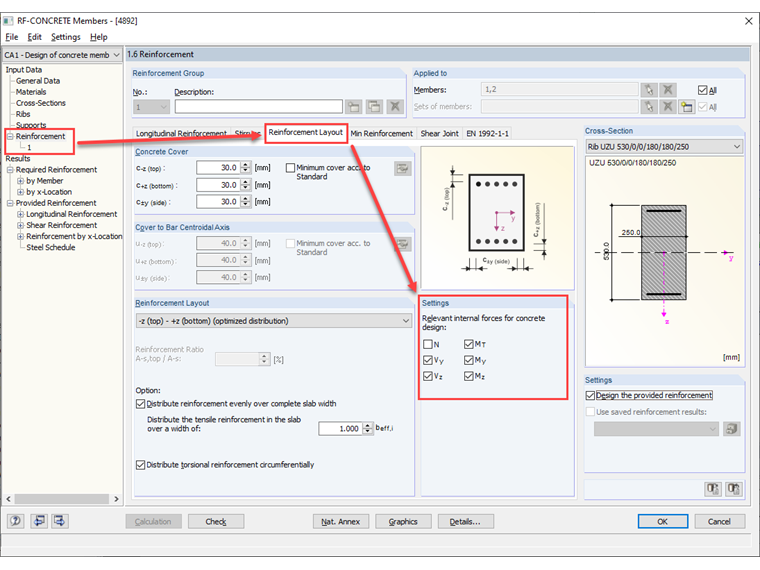The height and width of the screenshot is (570, 760).
Task: Click RF-CONCRETE application icon in title bar
Action: (8, 21)
